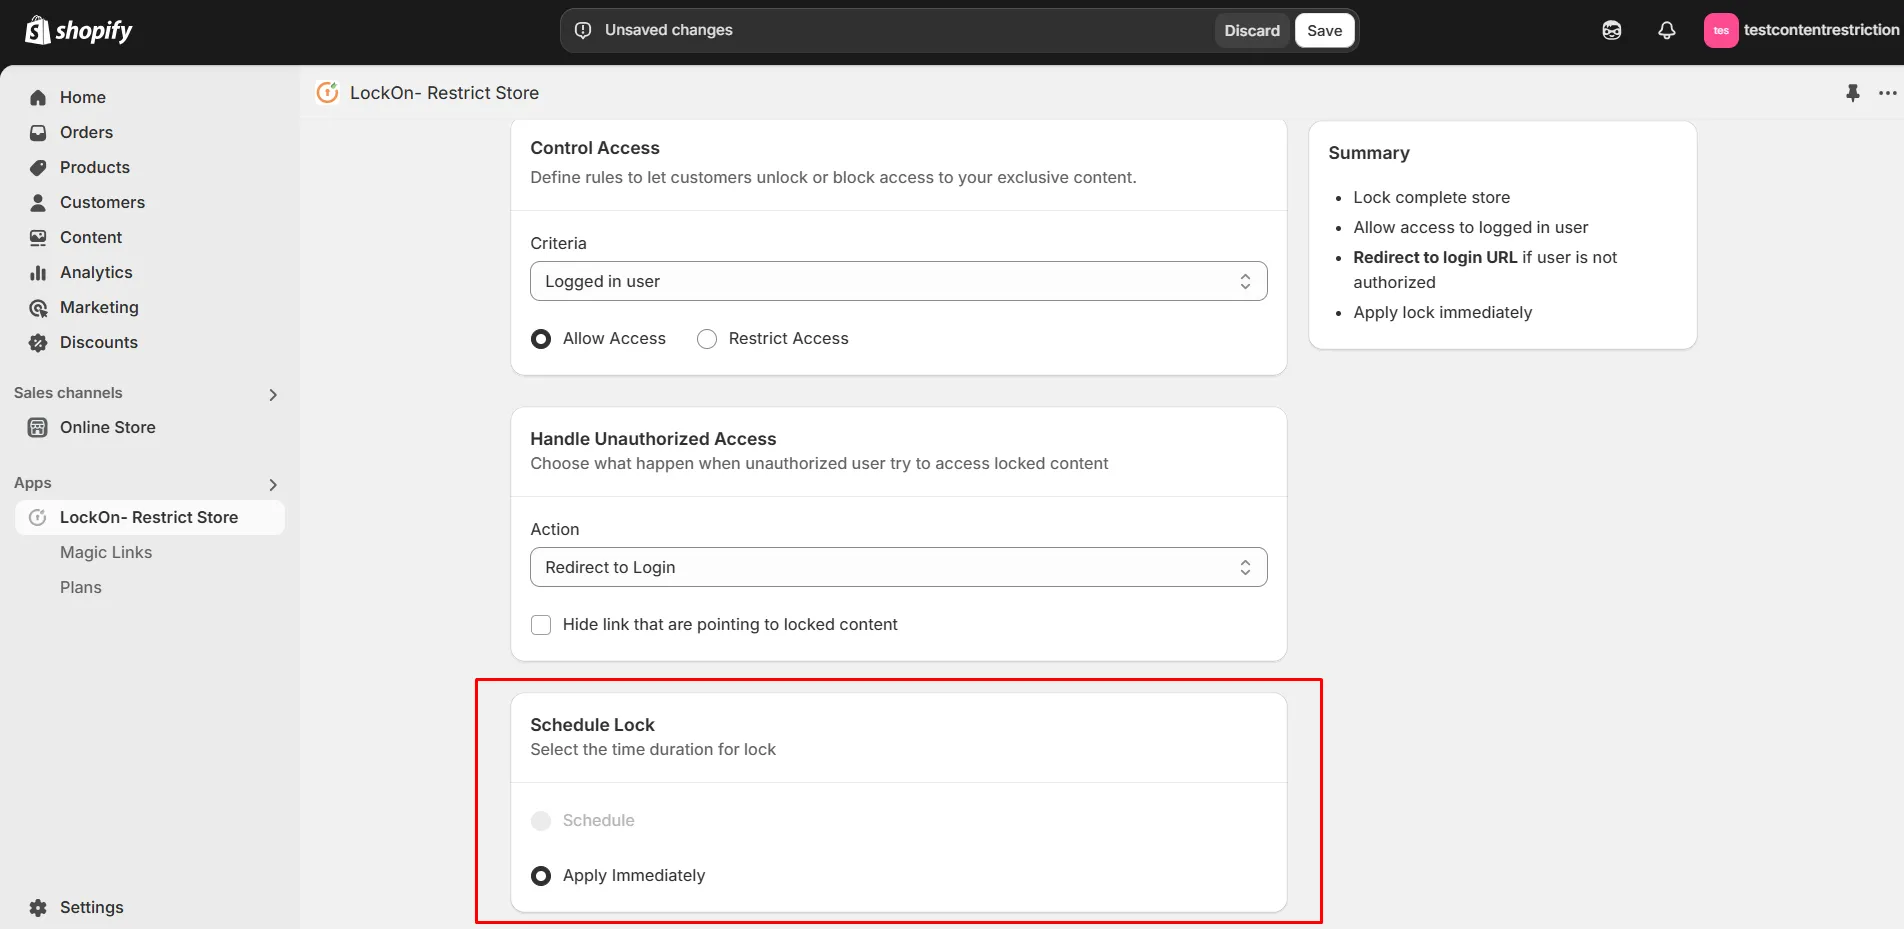Screen dimensions: 1904x929
Task: Select the Schedule radio option
Action: click(x=541, y=821)
